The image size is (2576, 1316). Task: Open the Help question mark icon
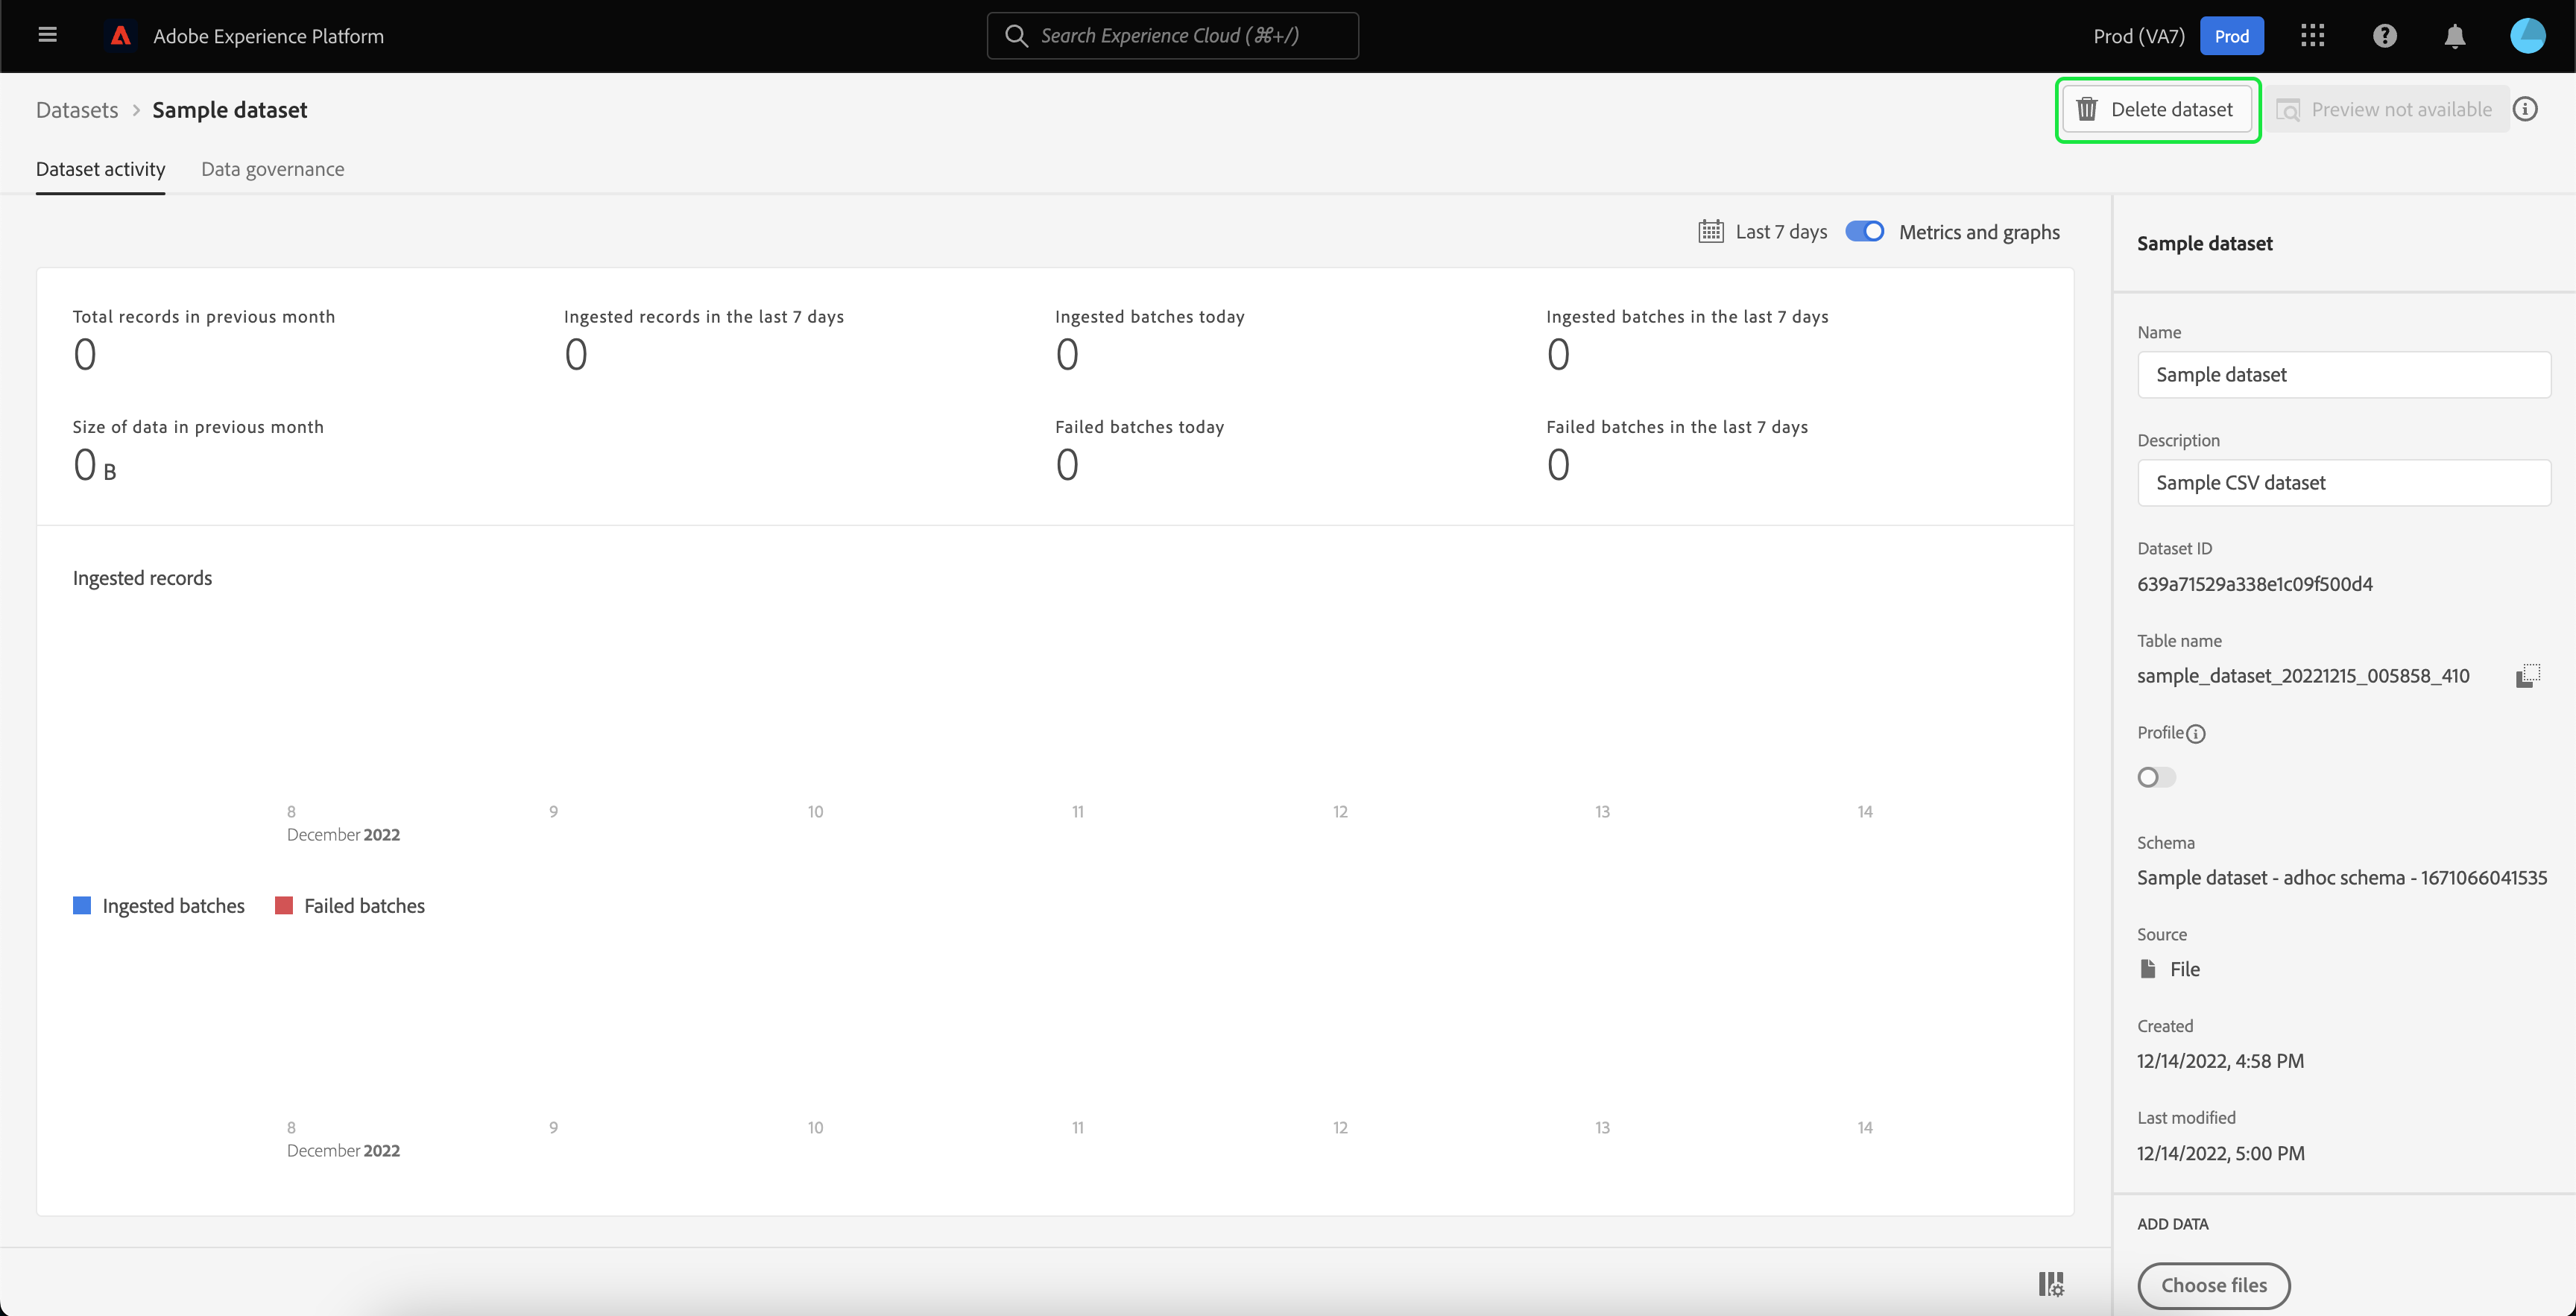(x=2384, y=36)
